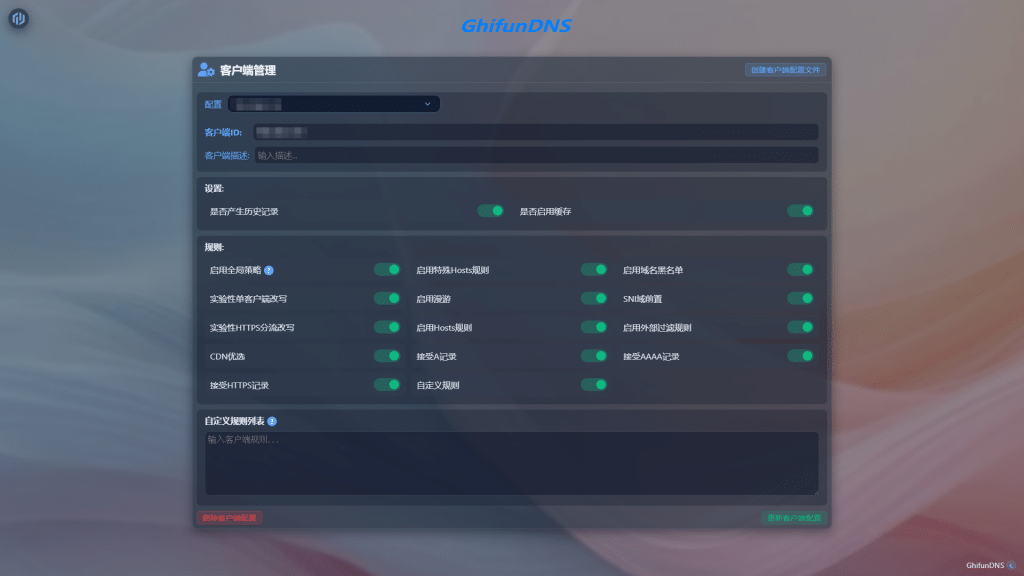Click the 启用漫游 label text
Viewport: 1024px width, 576px height.
pyautogui.click(x=434, y=299)
